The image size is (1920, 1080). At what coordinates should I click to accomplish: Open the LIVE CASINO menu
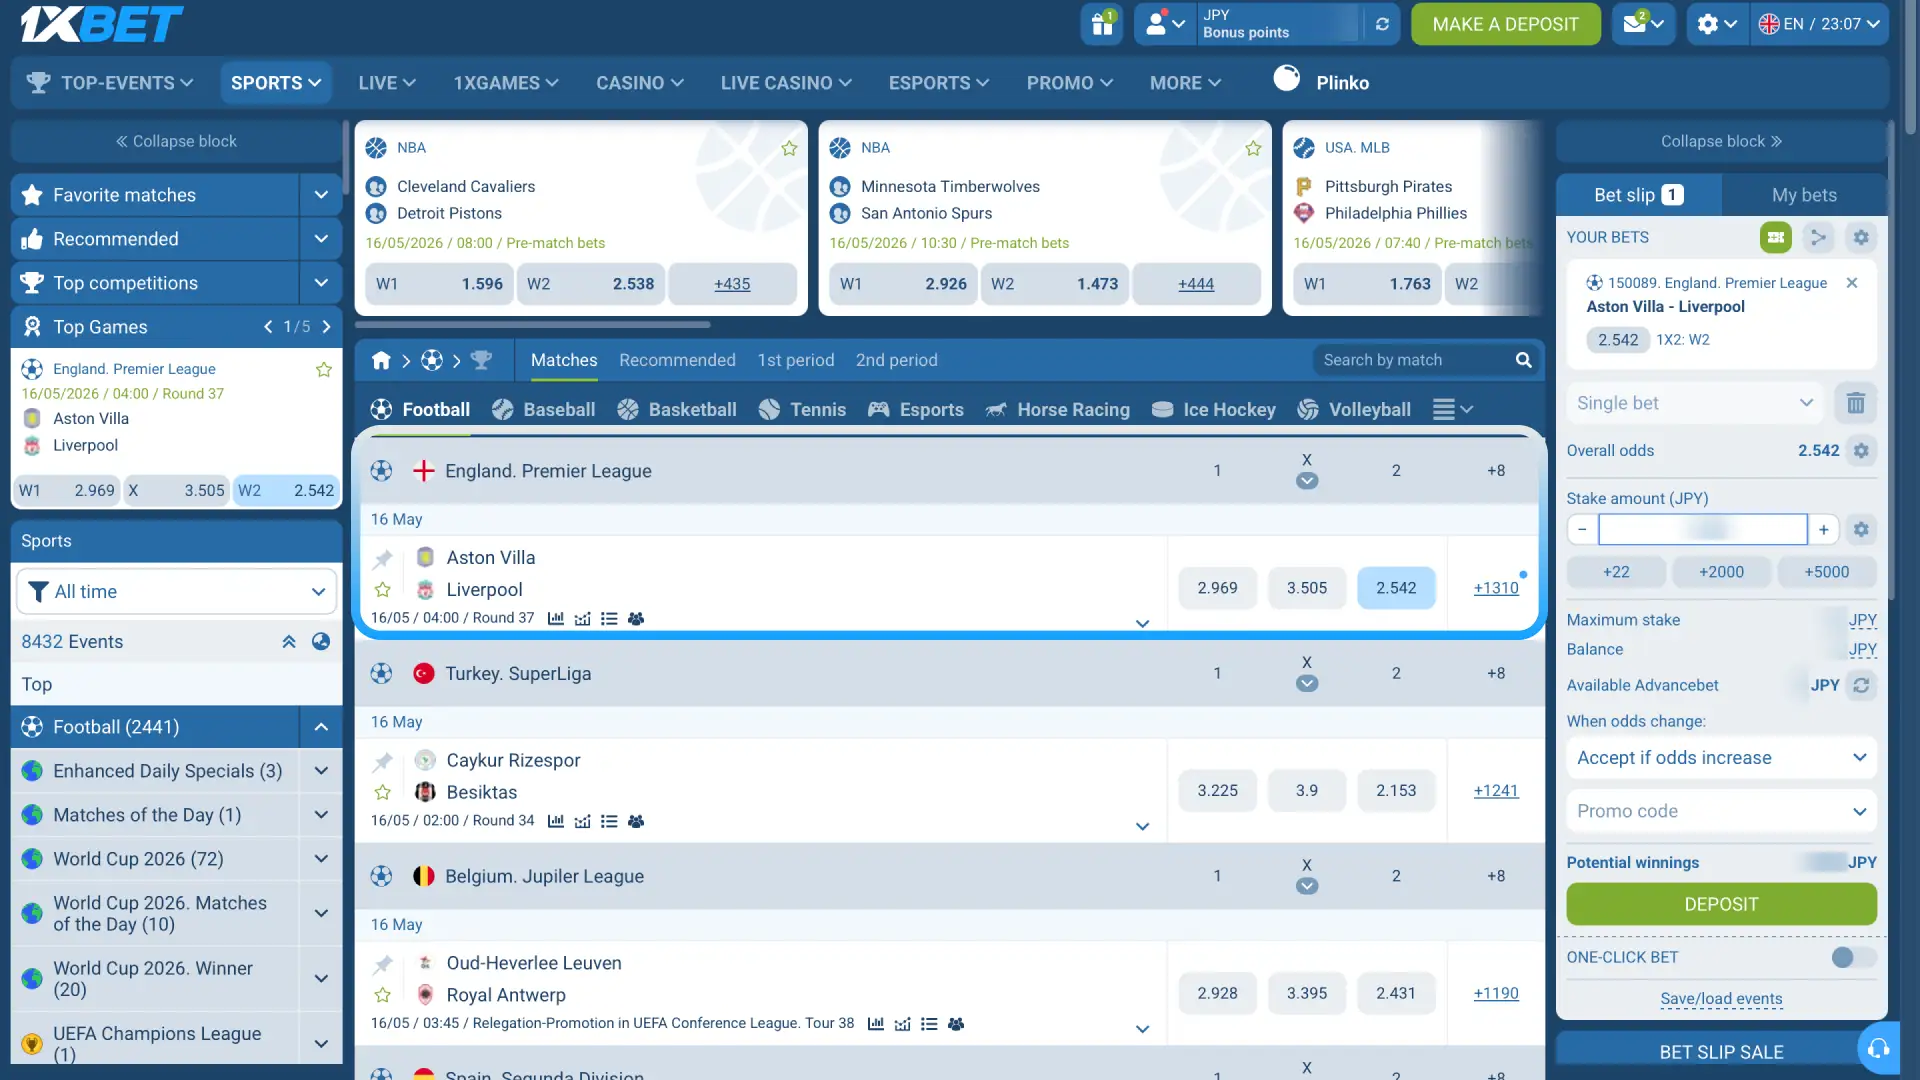786,83
